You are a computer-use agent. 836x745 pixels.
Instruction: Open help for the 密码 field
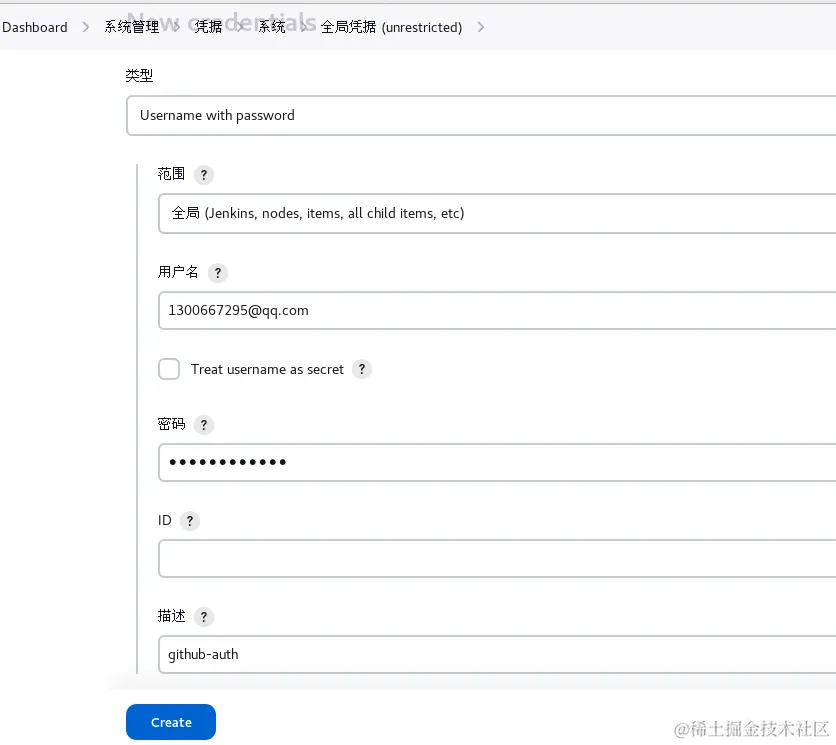pyautogui.click(x=204, y=425)
